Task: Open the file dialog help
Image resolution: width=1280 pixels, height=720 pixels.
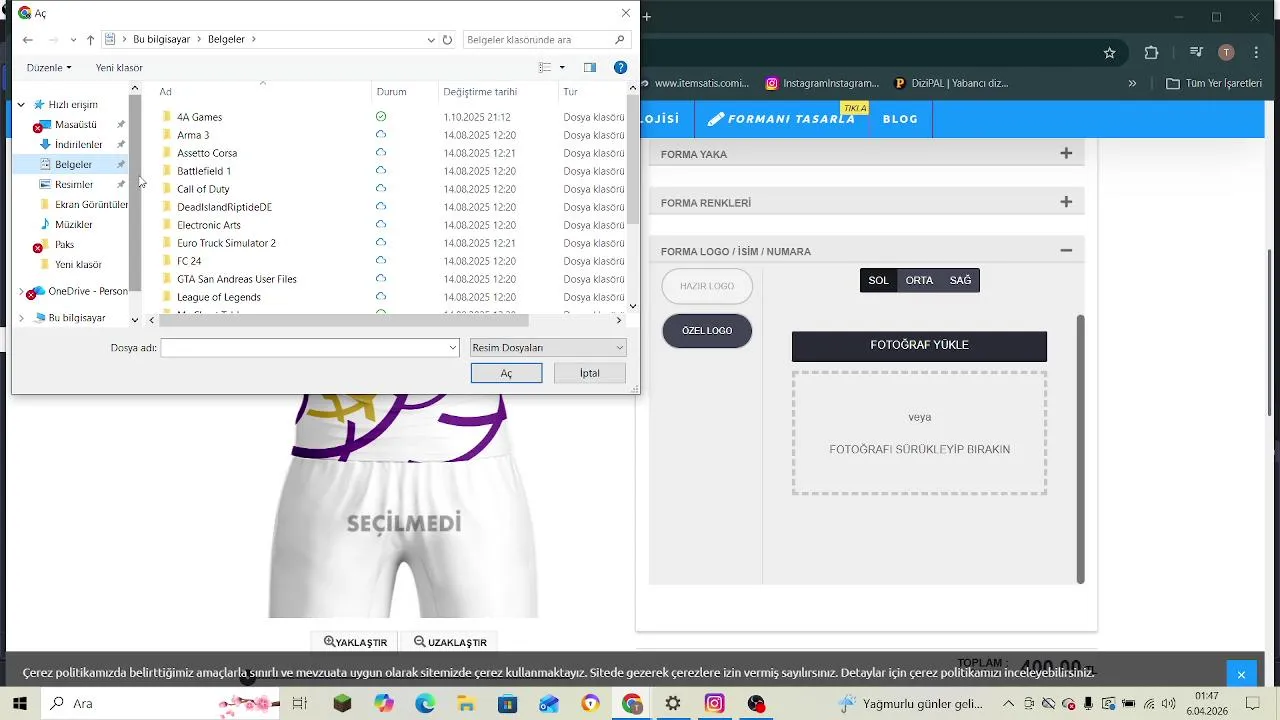Action: pos(620,68)
